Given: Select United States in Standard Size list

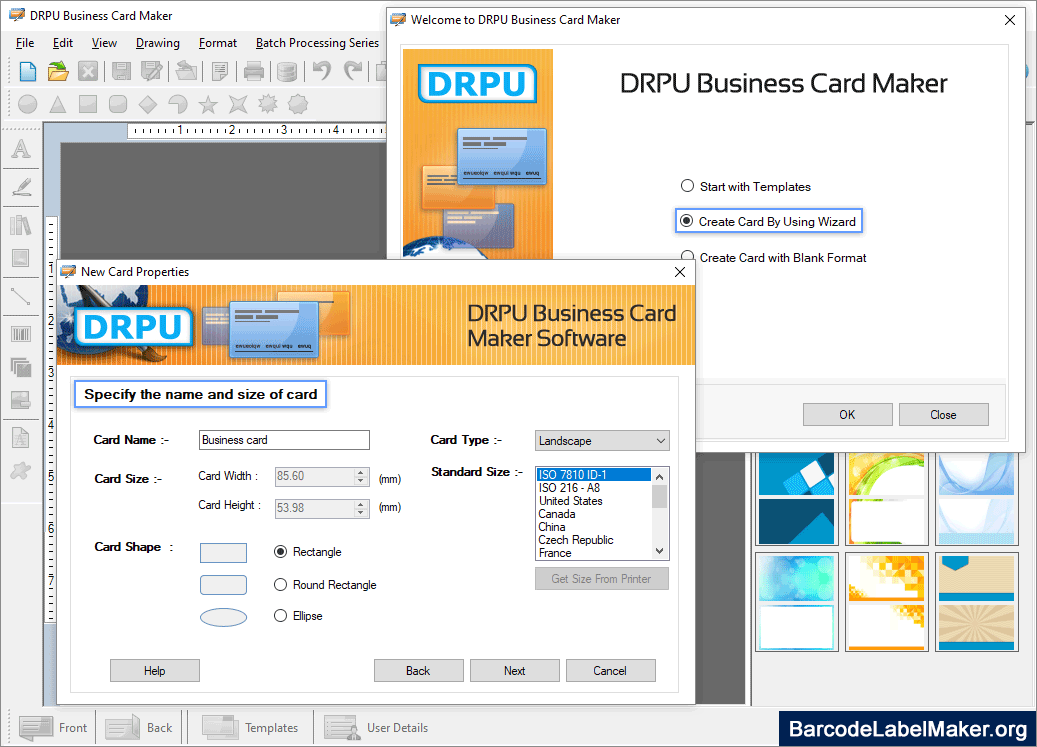Looking at the screenshot, I should (593, 501).
